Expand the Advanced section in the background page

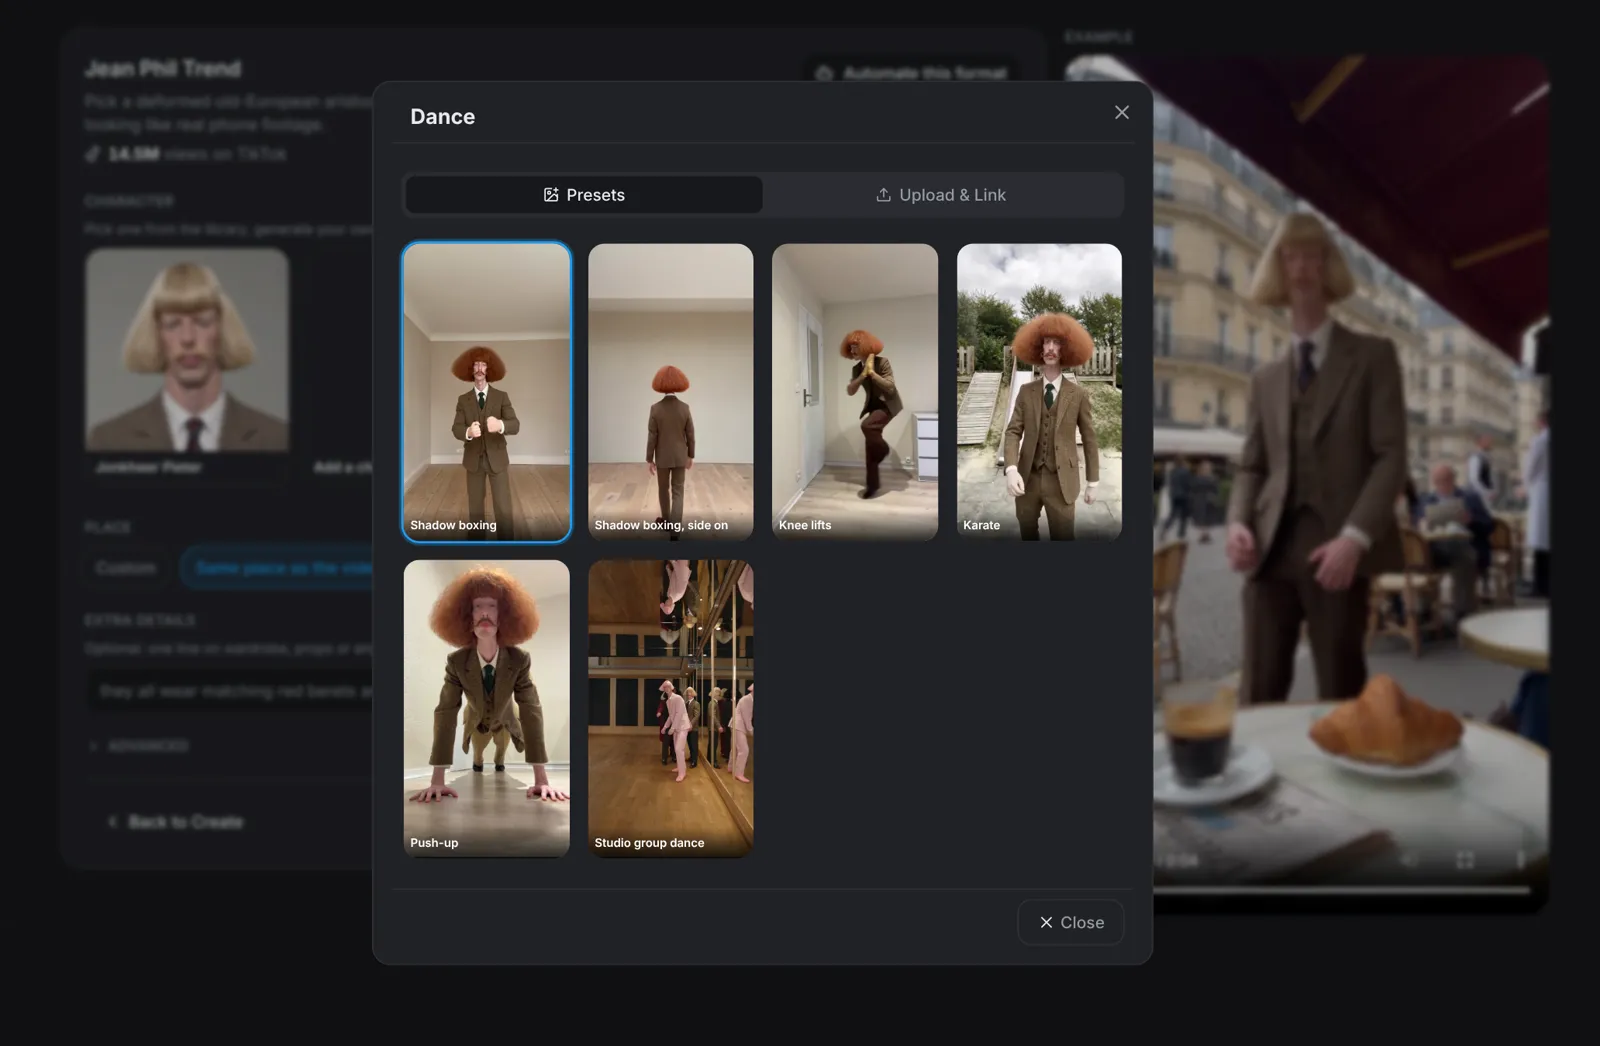pyautogui.click(x=140, y=746)
